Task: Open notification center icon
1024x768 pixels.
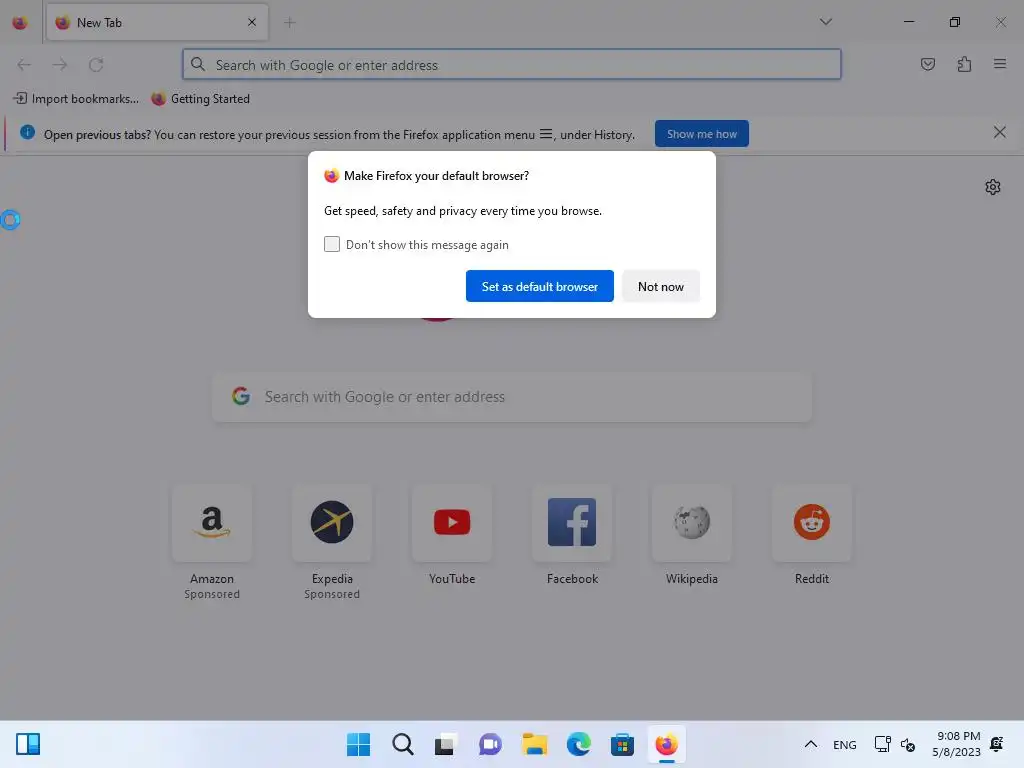Action: pos(997,744)
